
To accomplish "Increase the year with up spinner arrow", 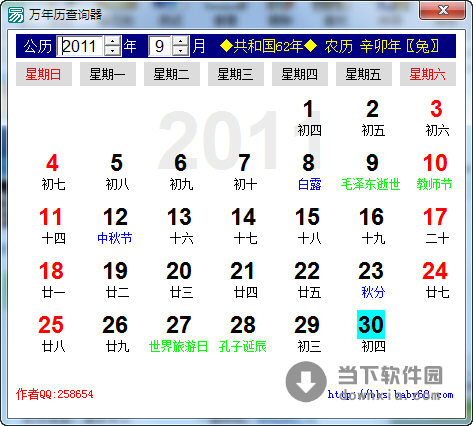I will (113, 41).
